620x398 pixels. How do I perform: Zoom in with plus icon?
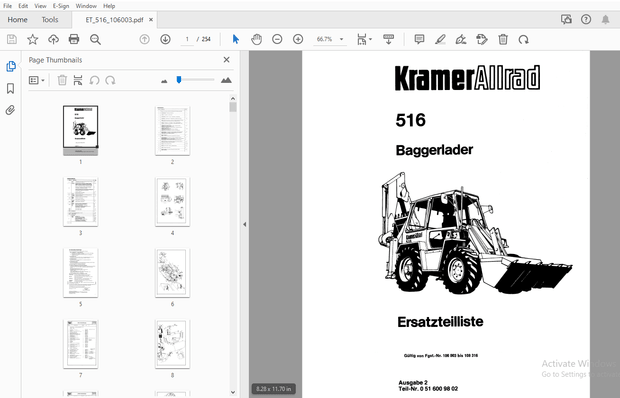(x=298, y=39)
